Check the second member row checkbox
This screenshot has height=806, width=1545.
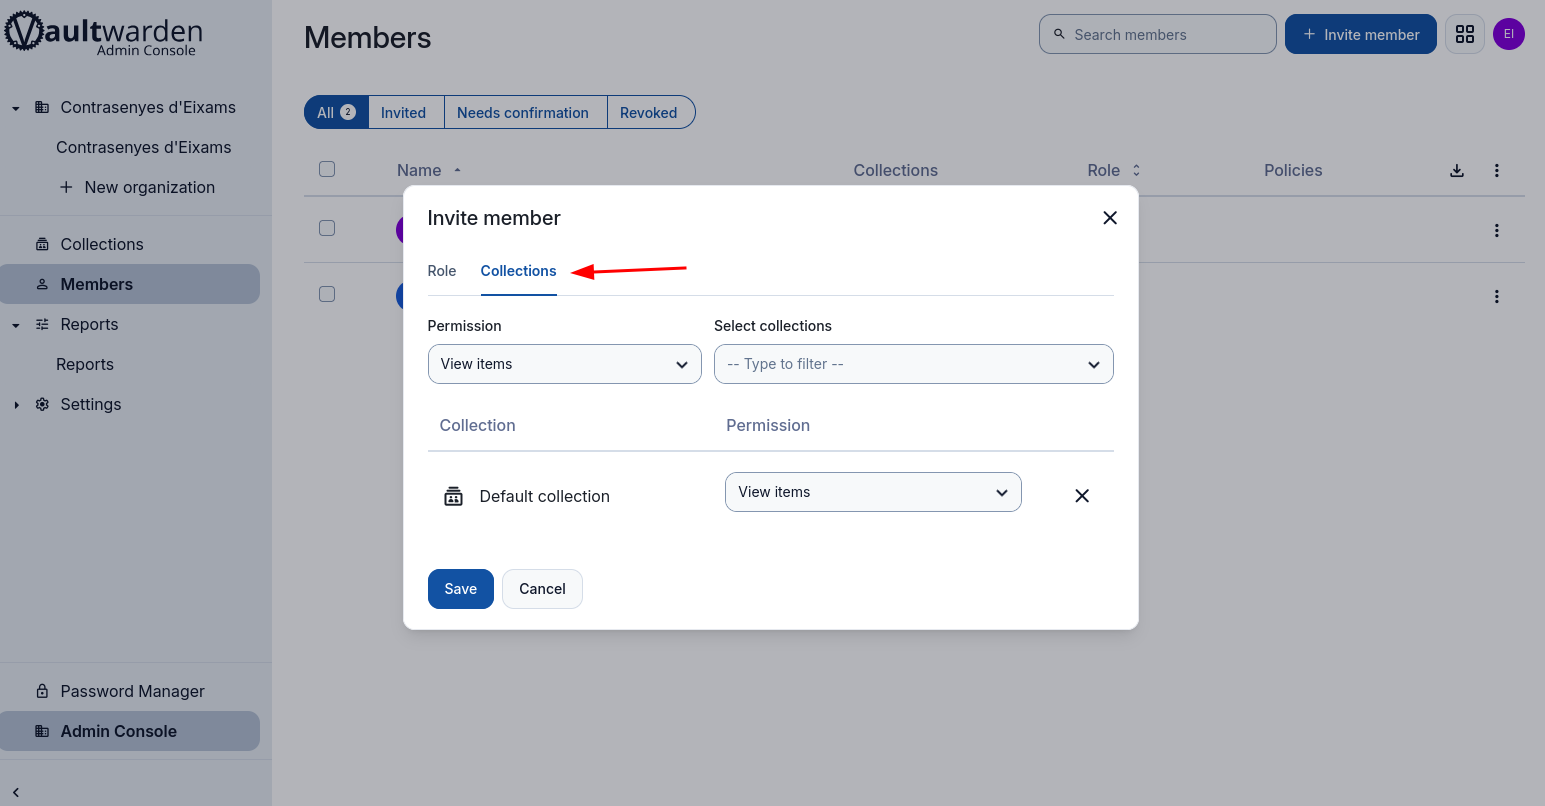pyautogui.click(x=327, y=294)
